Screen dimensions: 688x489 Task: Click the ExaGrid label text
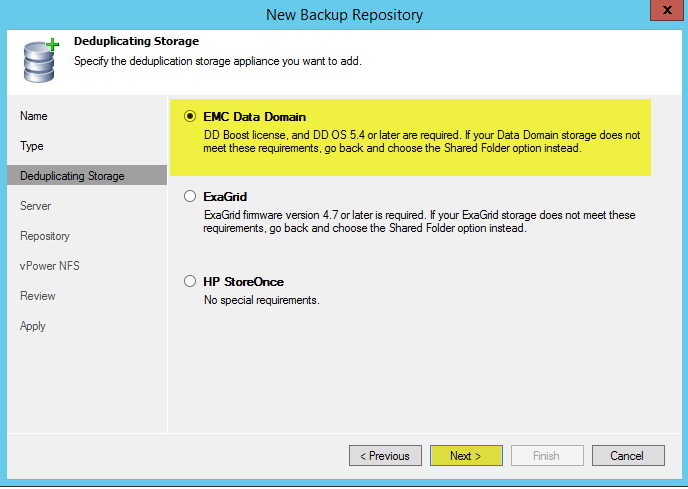point(225,197)
